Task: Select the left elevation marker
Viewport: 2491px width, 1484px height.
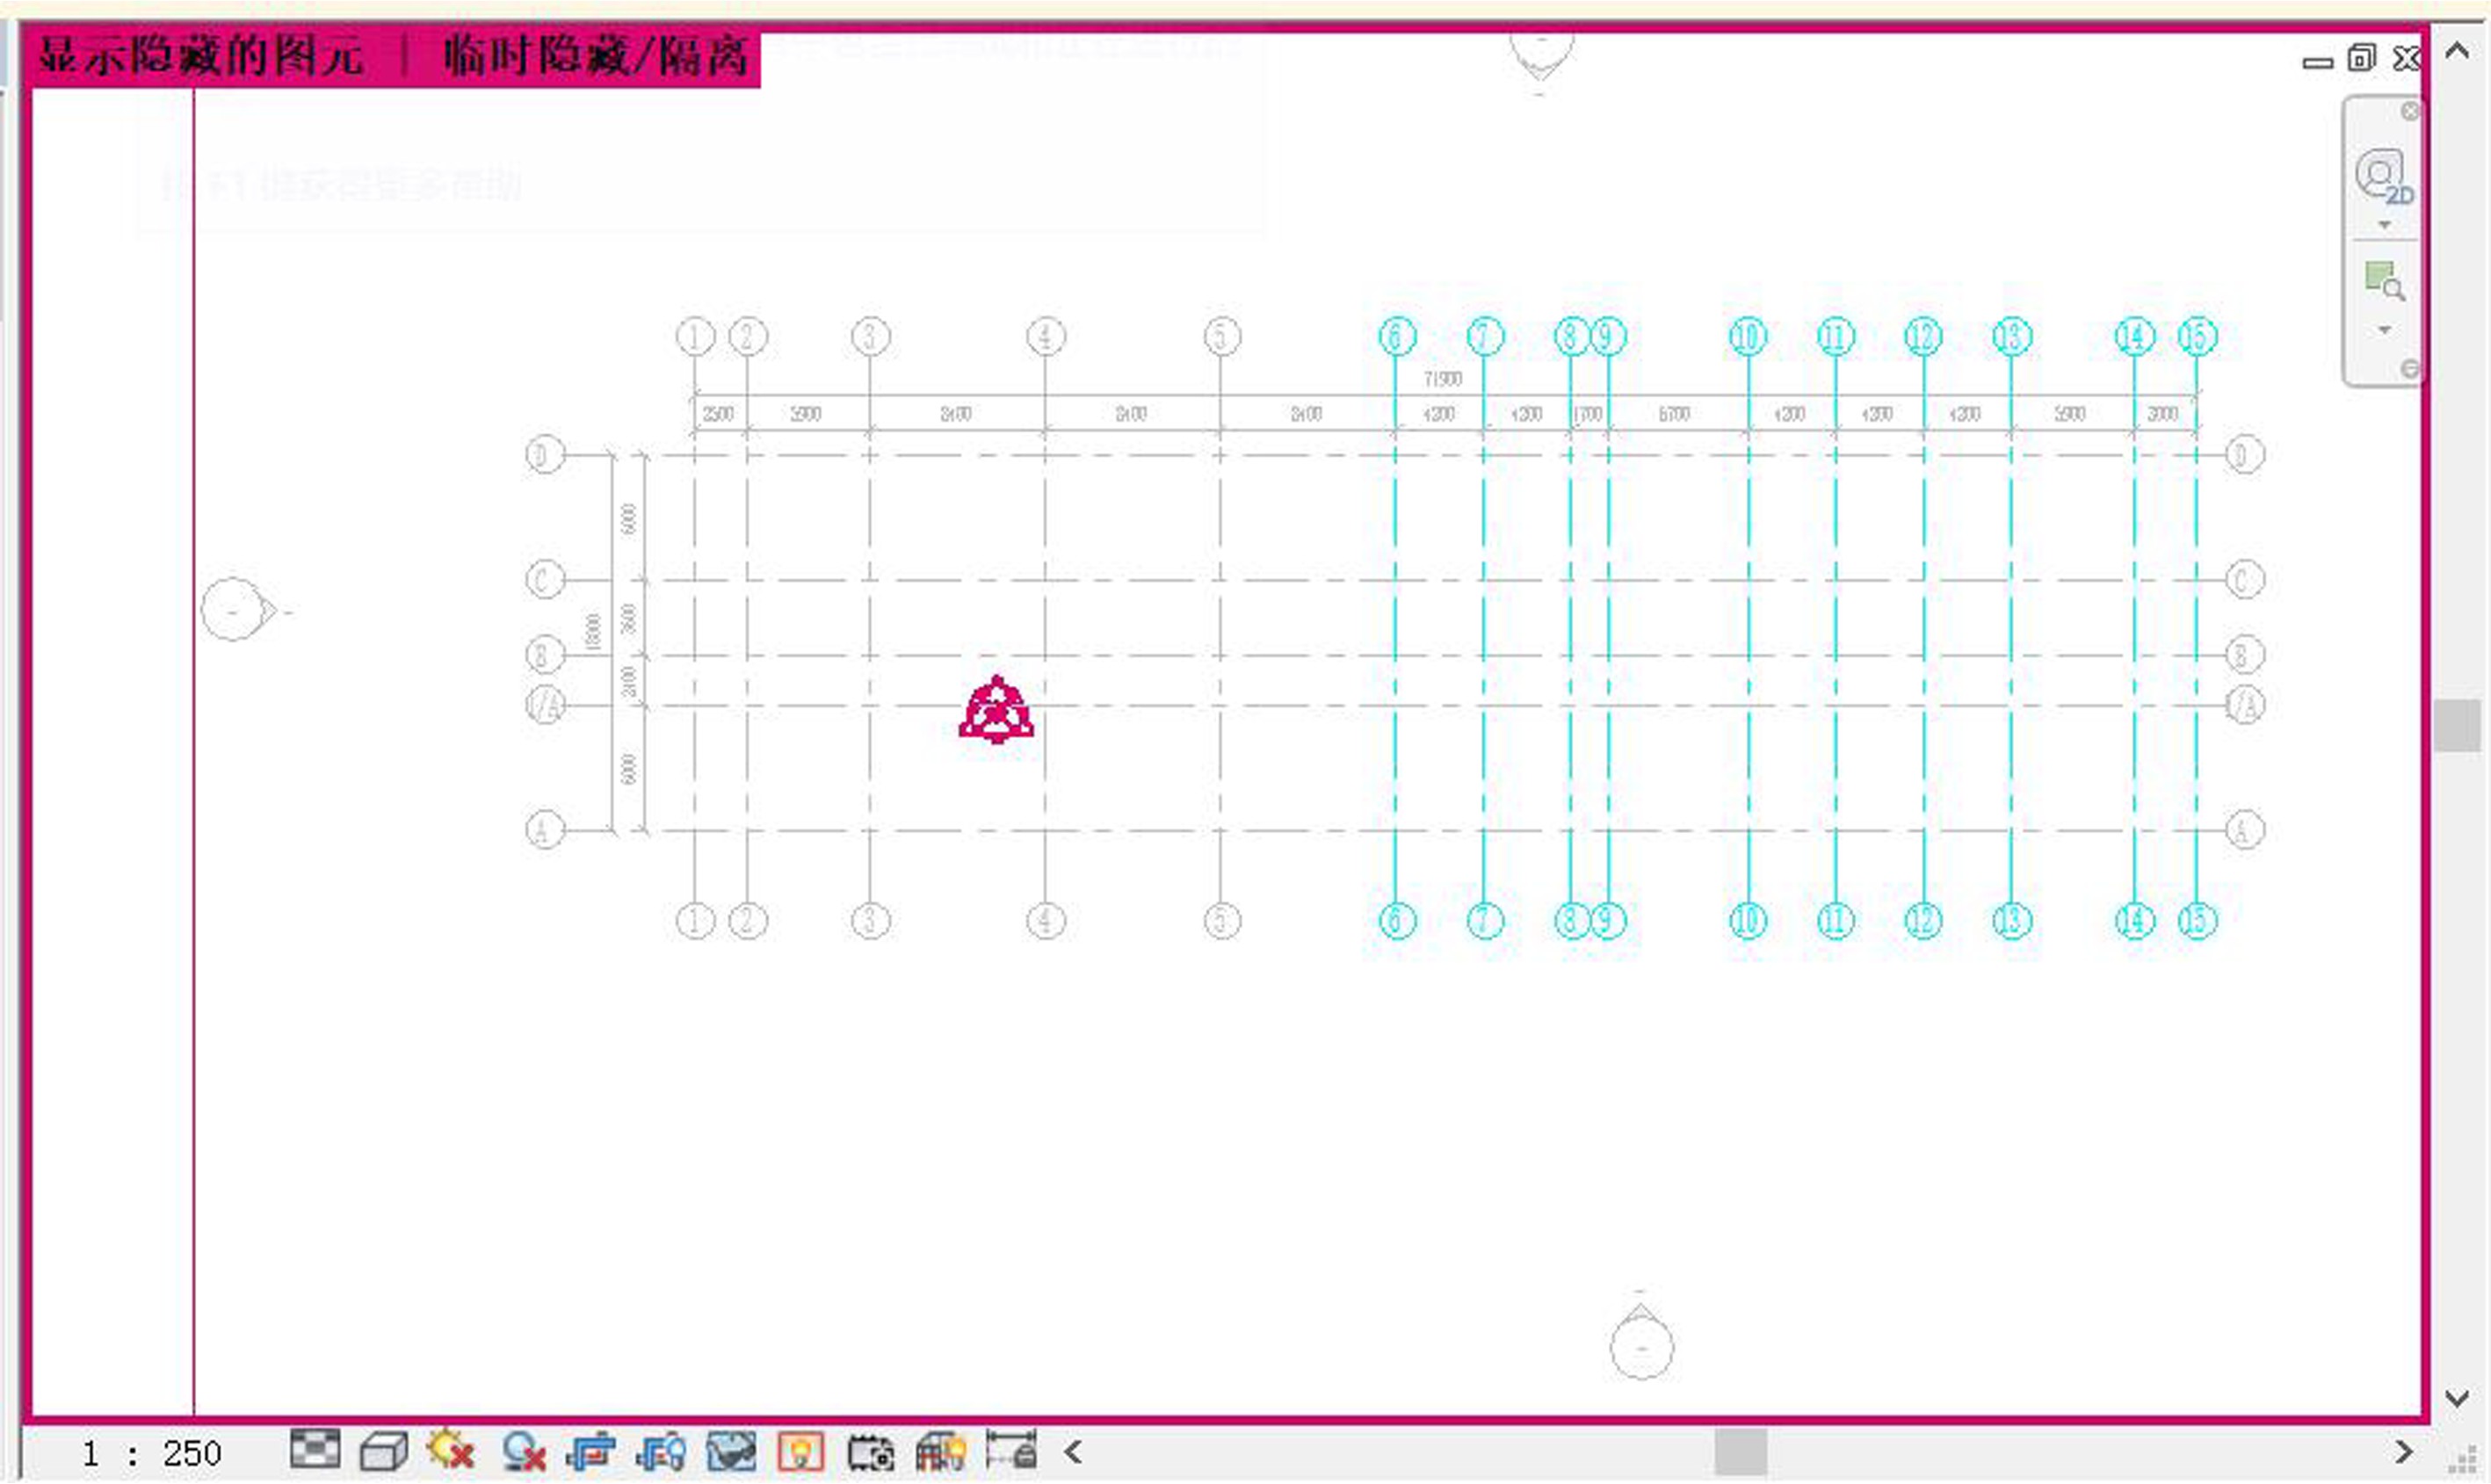Action: click(238, 609)
